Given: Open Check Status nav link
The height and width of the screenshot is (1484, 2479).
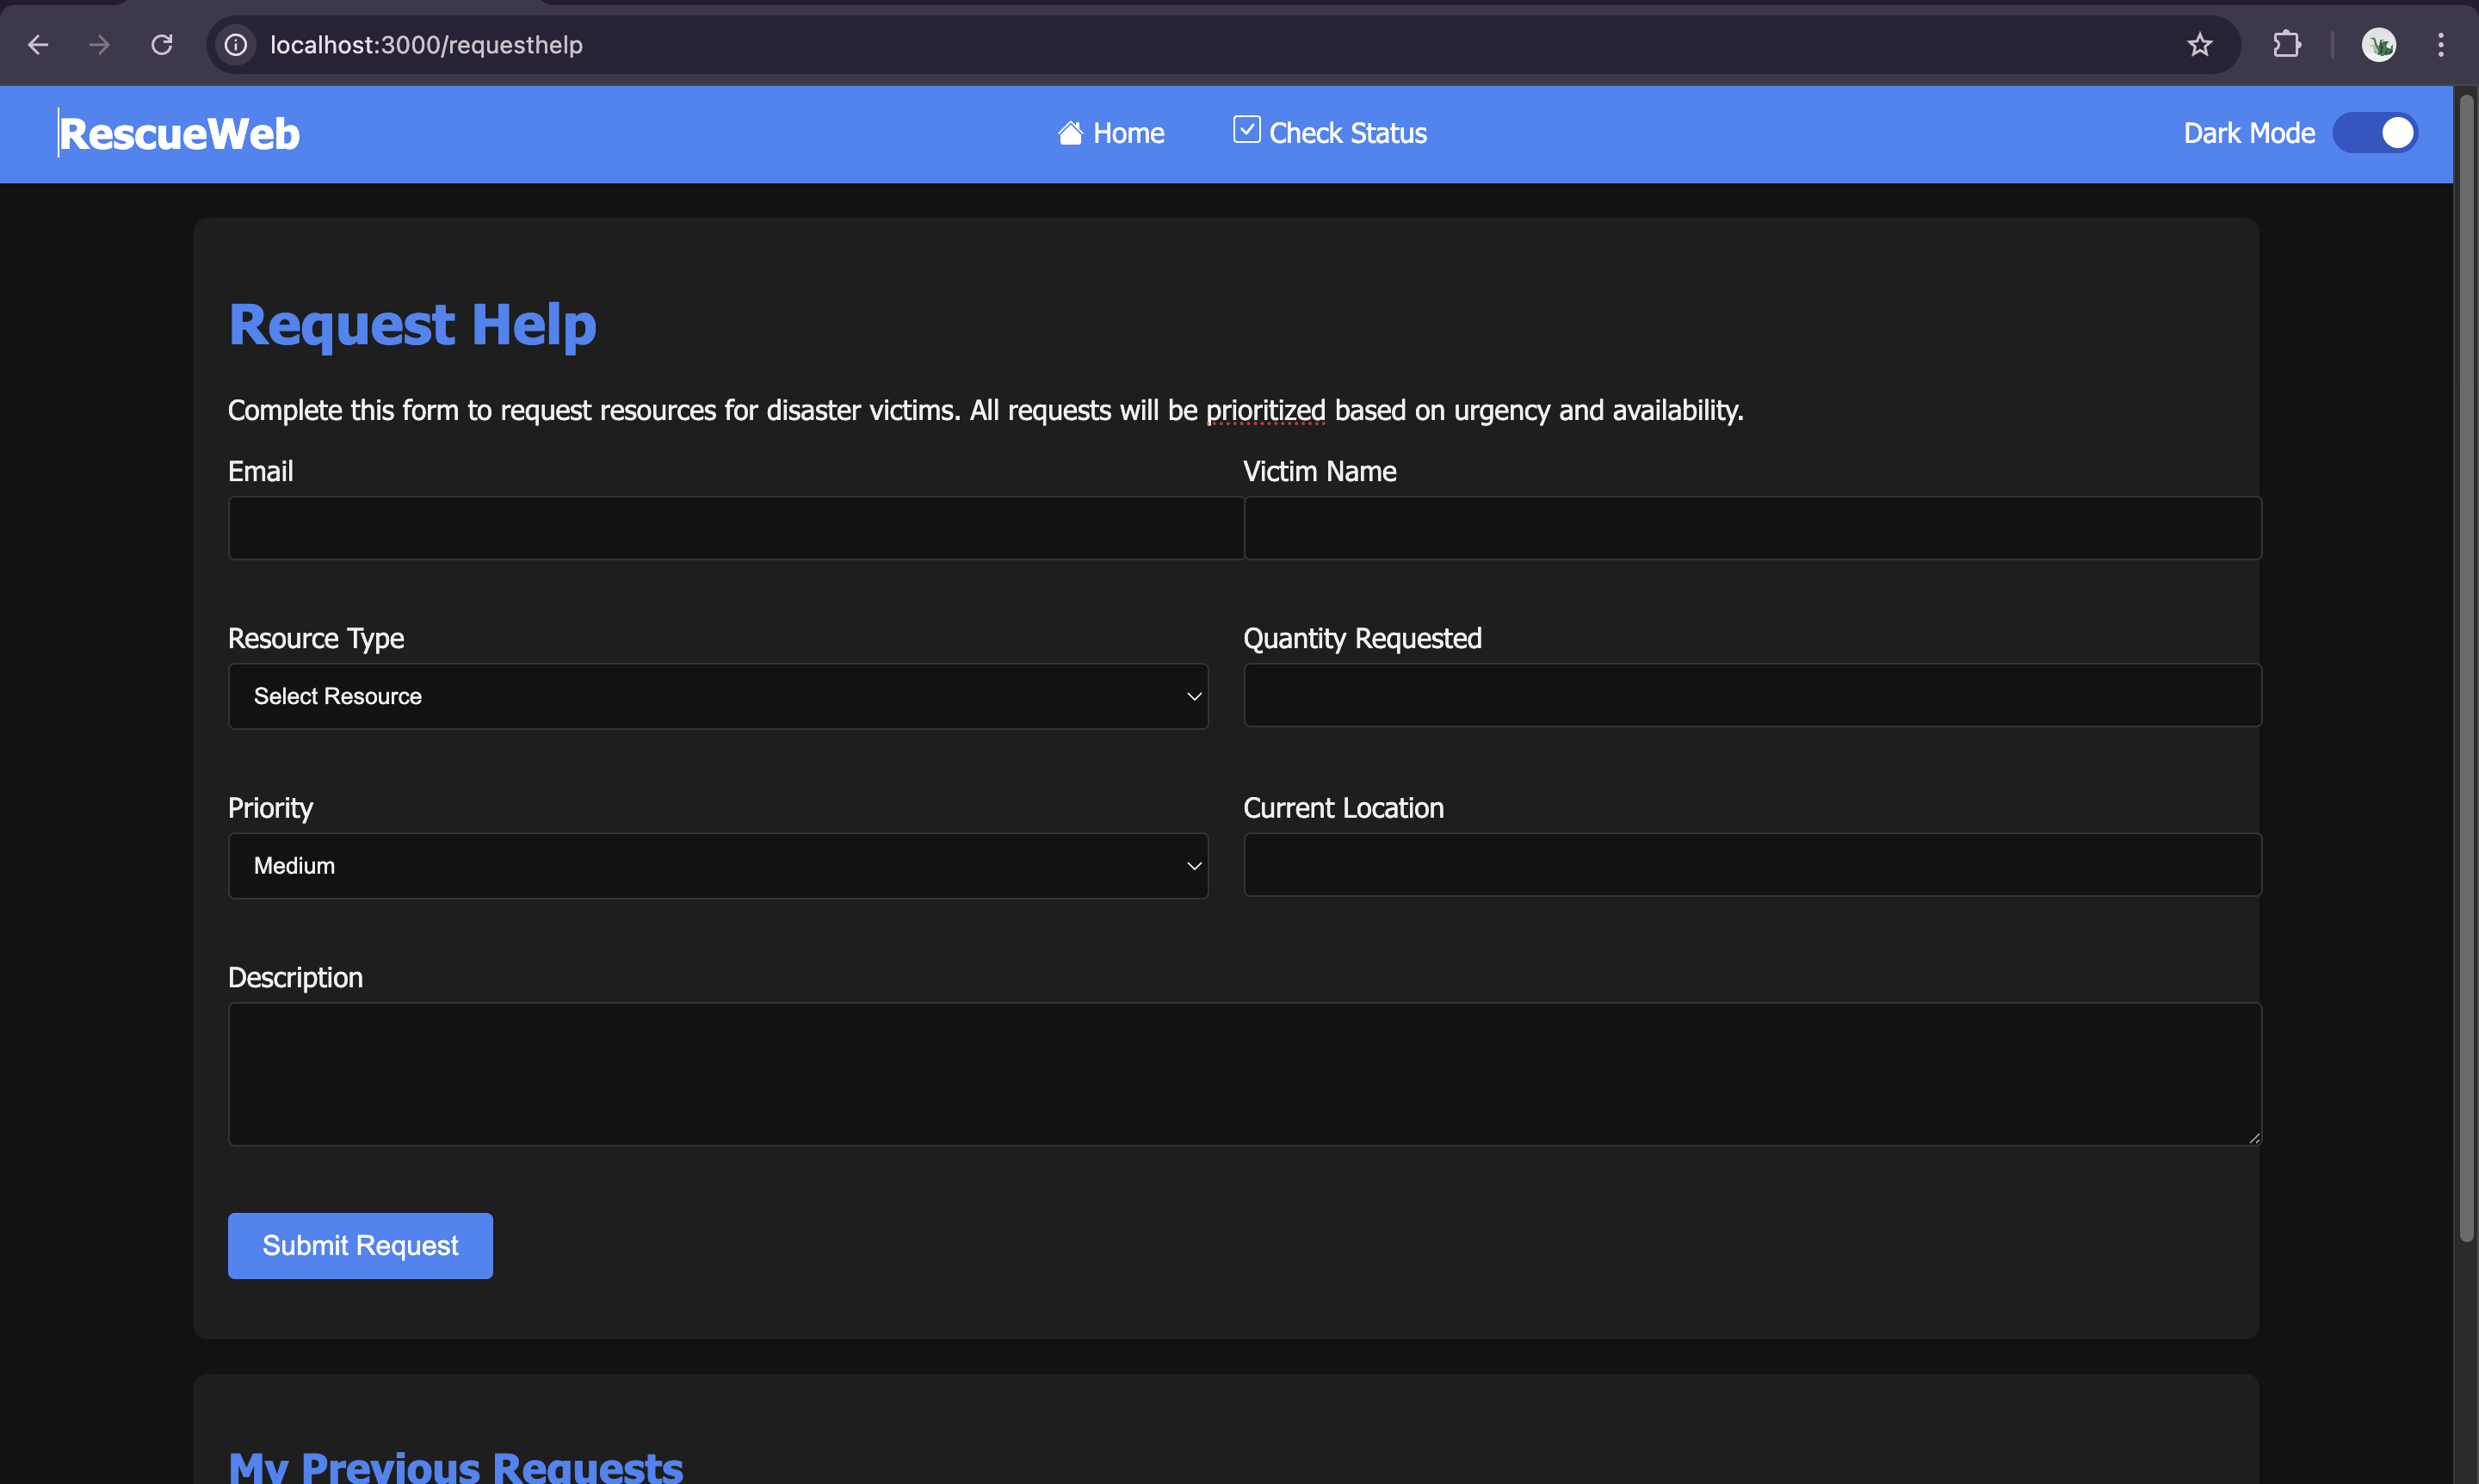Looking at the screenshot, I should click(x=1347, y=133).
